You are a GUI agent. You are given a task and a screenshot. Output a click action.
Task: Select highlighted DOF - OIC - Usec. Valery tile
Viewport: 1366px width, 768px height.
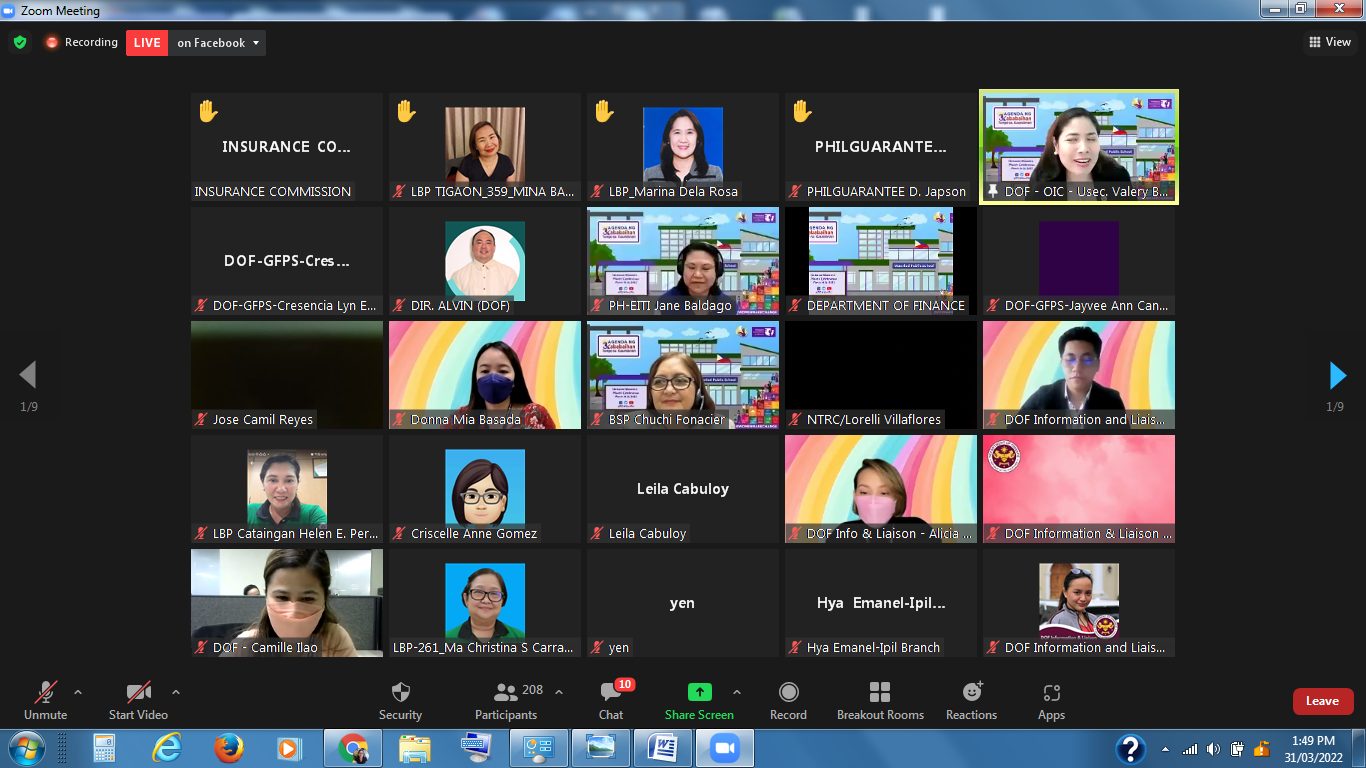(x=1079, y=147)
